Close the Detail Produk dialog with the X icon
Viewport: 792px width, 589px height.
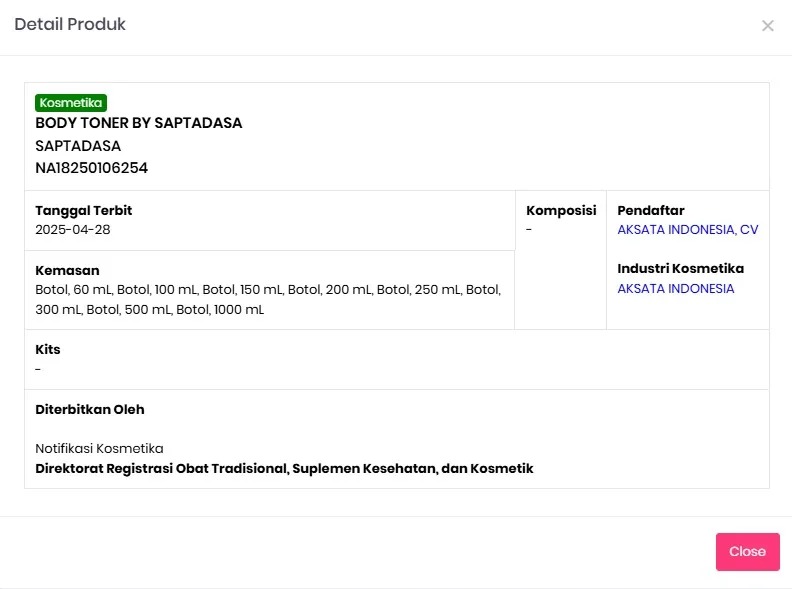pos(767,26)
